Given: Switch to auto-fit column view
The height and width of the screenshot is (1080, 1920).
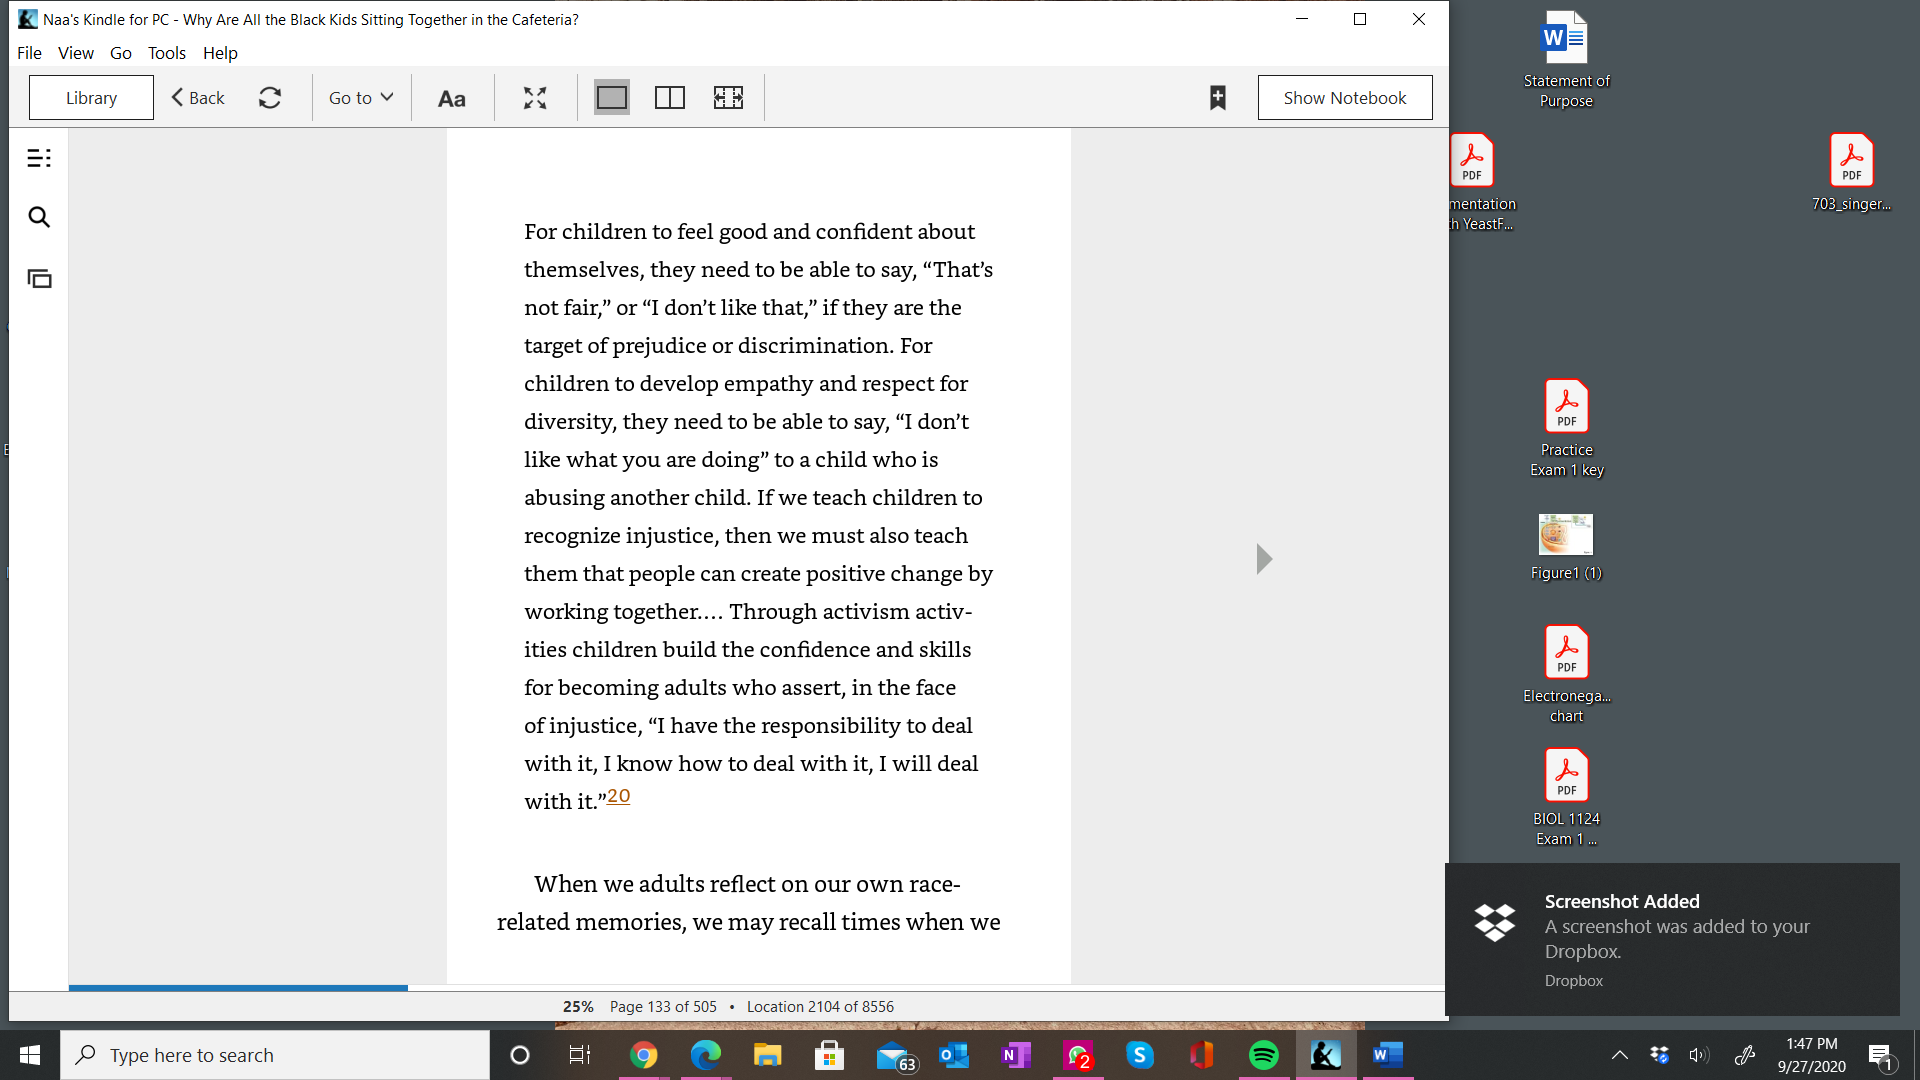Looking at the screenshot, I should pyautogui.click(x=728, y=97).
